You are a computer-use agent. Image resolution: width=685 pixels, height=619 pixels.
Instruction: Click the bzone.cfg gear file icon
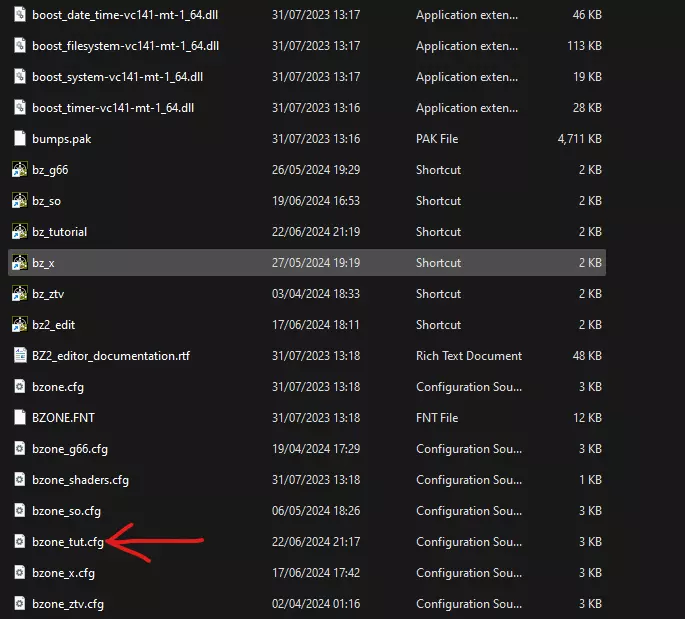[20, 387]
